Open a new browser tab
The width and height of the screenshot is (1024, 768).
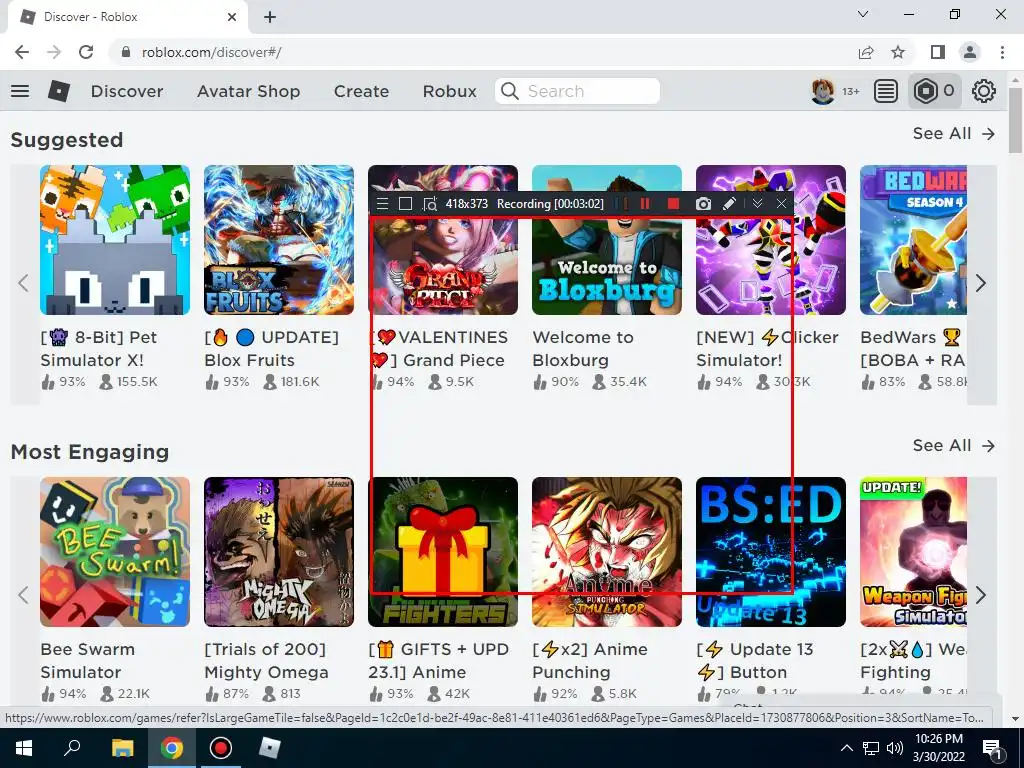(270, 17)
